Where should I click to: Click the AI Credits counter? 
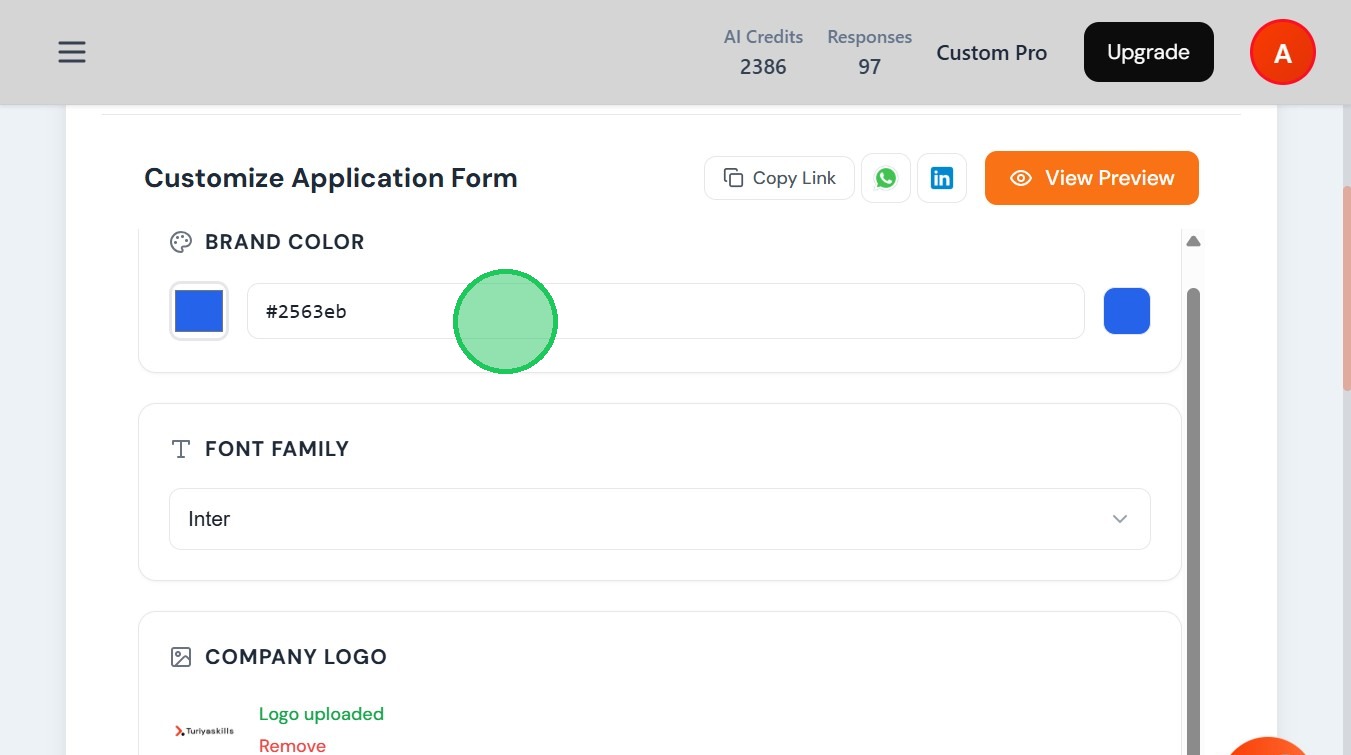(x=763, y=52)
